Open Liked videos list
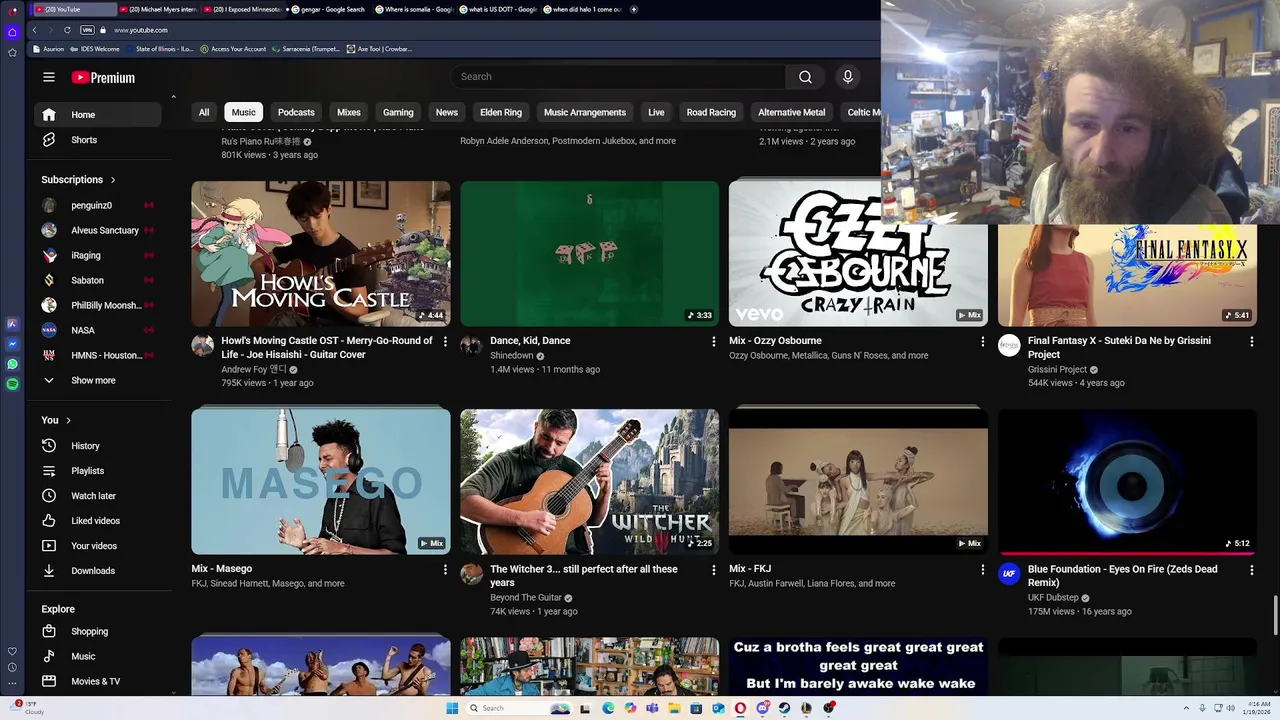 point(97,521)
